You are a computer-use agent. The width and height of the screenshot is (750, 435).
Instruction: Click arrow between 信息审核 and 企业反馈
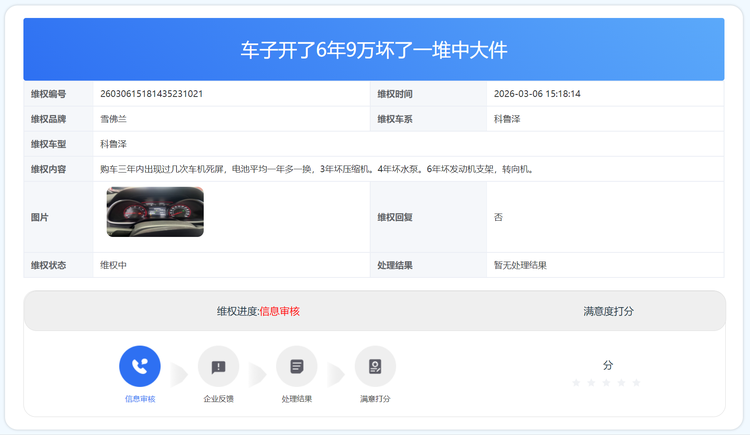point(179,374)
